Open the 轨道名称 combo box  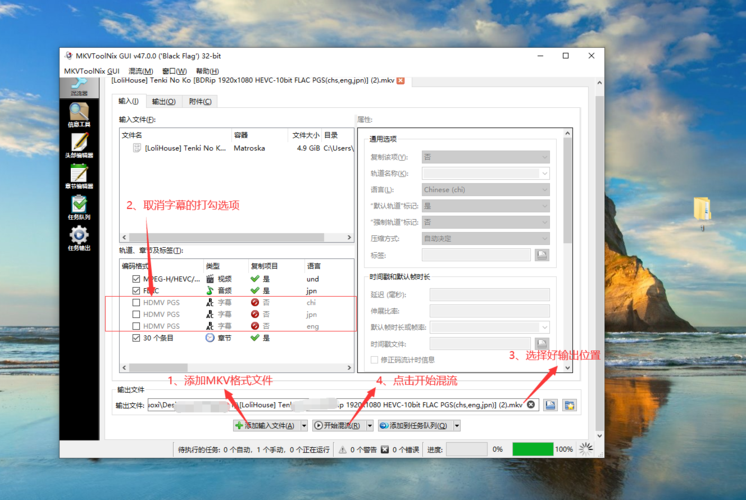coord(485,173)
